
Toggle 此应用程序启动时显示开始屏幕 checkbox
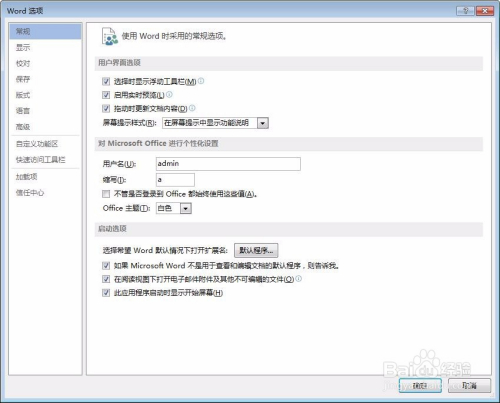click(x=106, y=293)
